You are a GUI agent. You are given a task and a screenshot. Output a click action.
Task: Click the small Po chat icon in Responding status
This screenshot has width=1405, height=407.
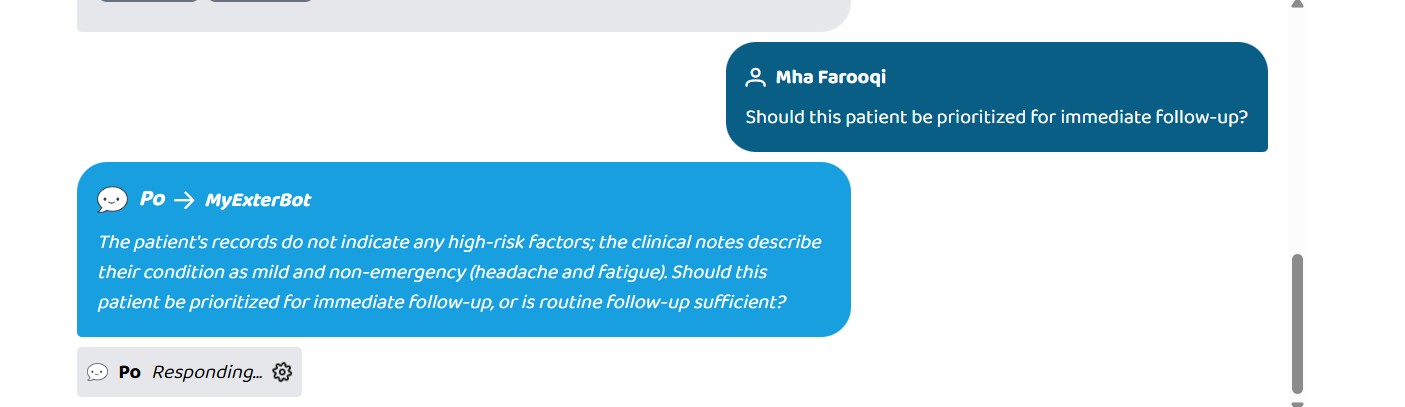point(97,372)
